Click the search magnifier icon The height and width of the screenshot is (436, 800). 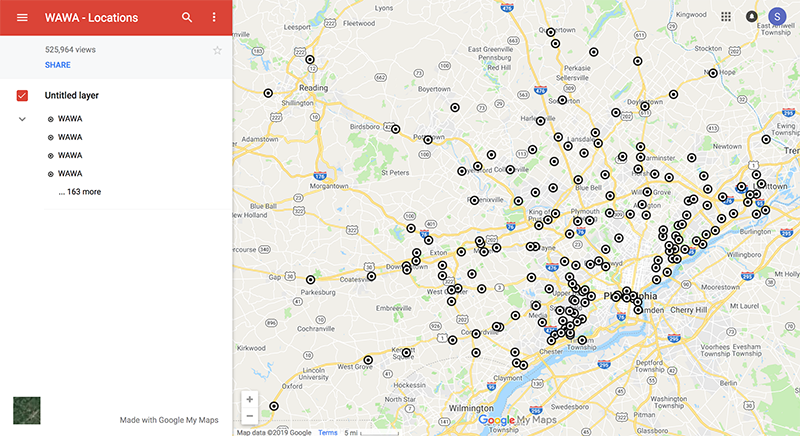tap(187, 17)
